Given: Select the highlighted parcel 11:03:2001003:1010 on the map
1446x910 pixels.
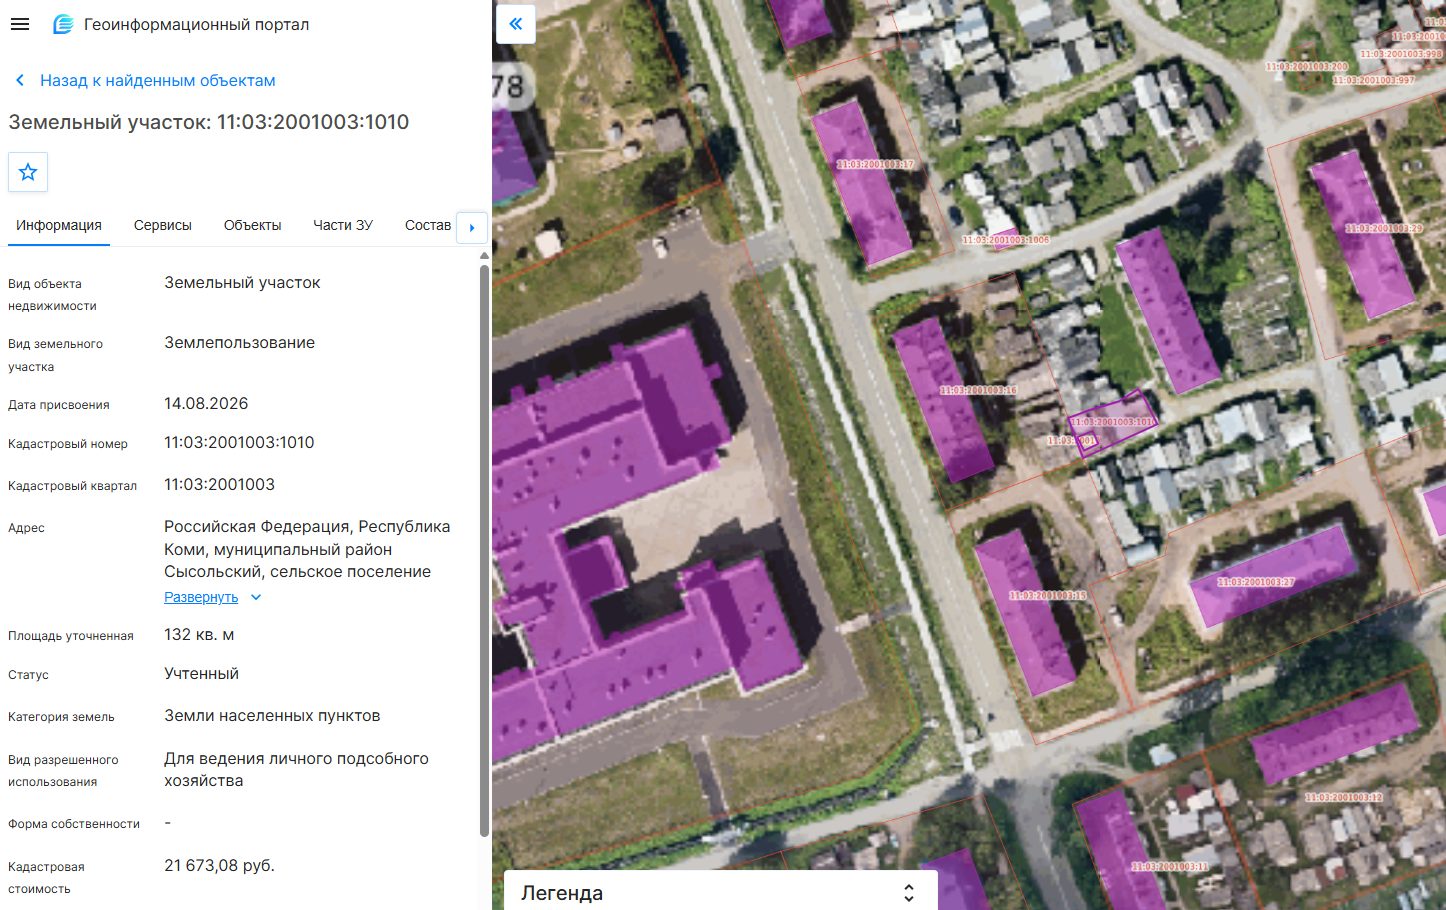Looking at the screenshot, I should click(x=1112, y=422).
